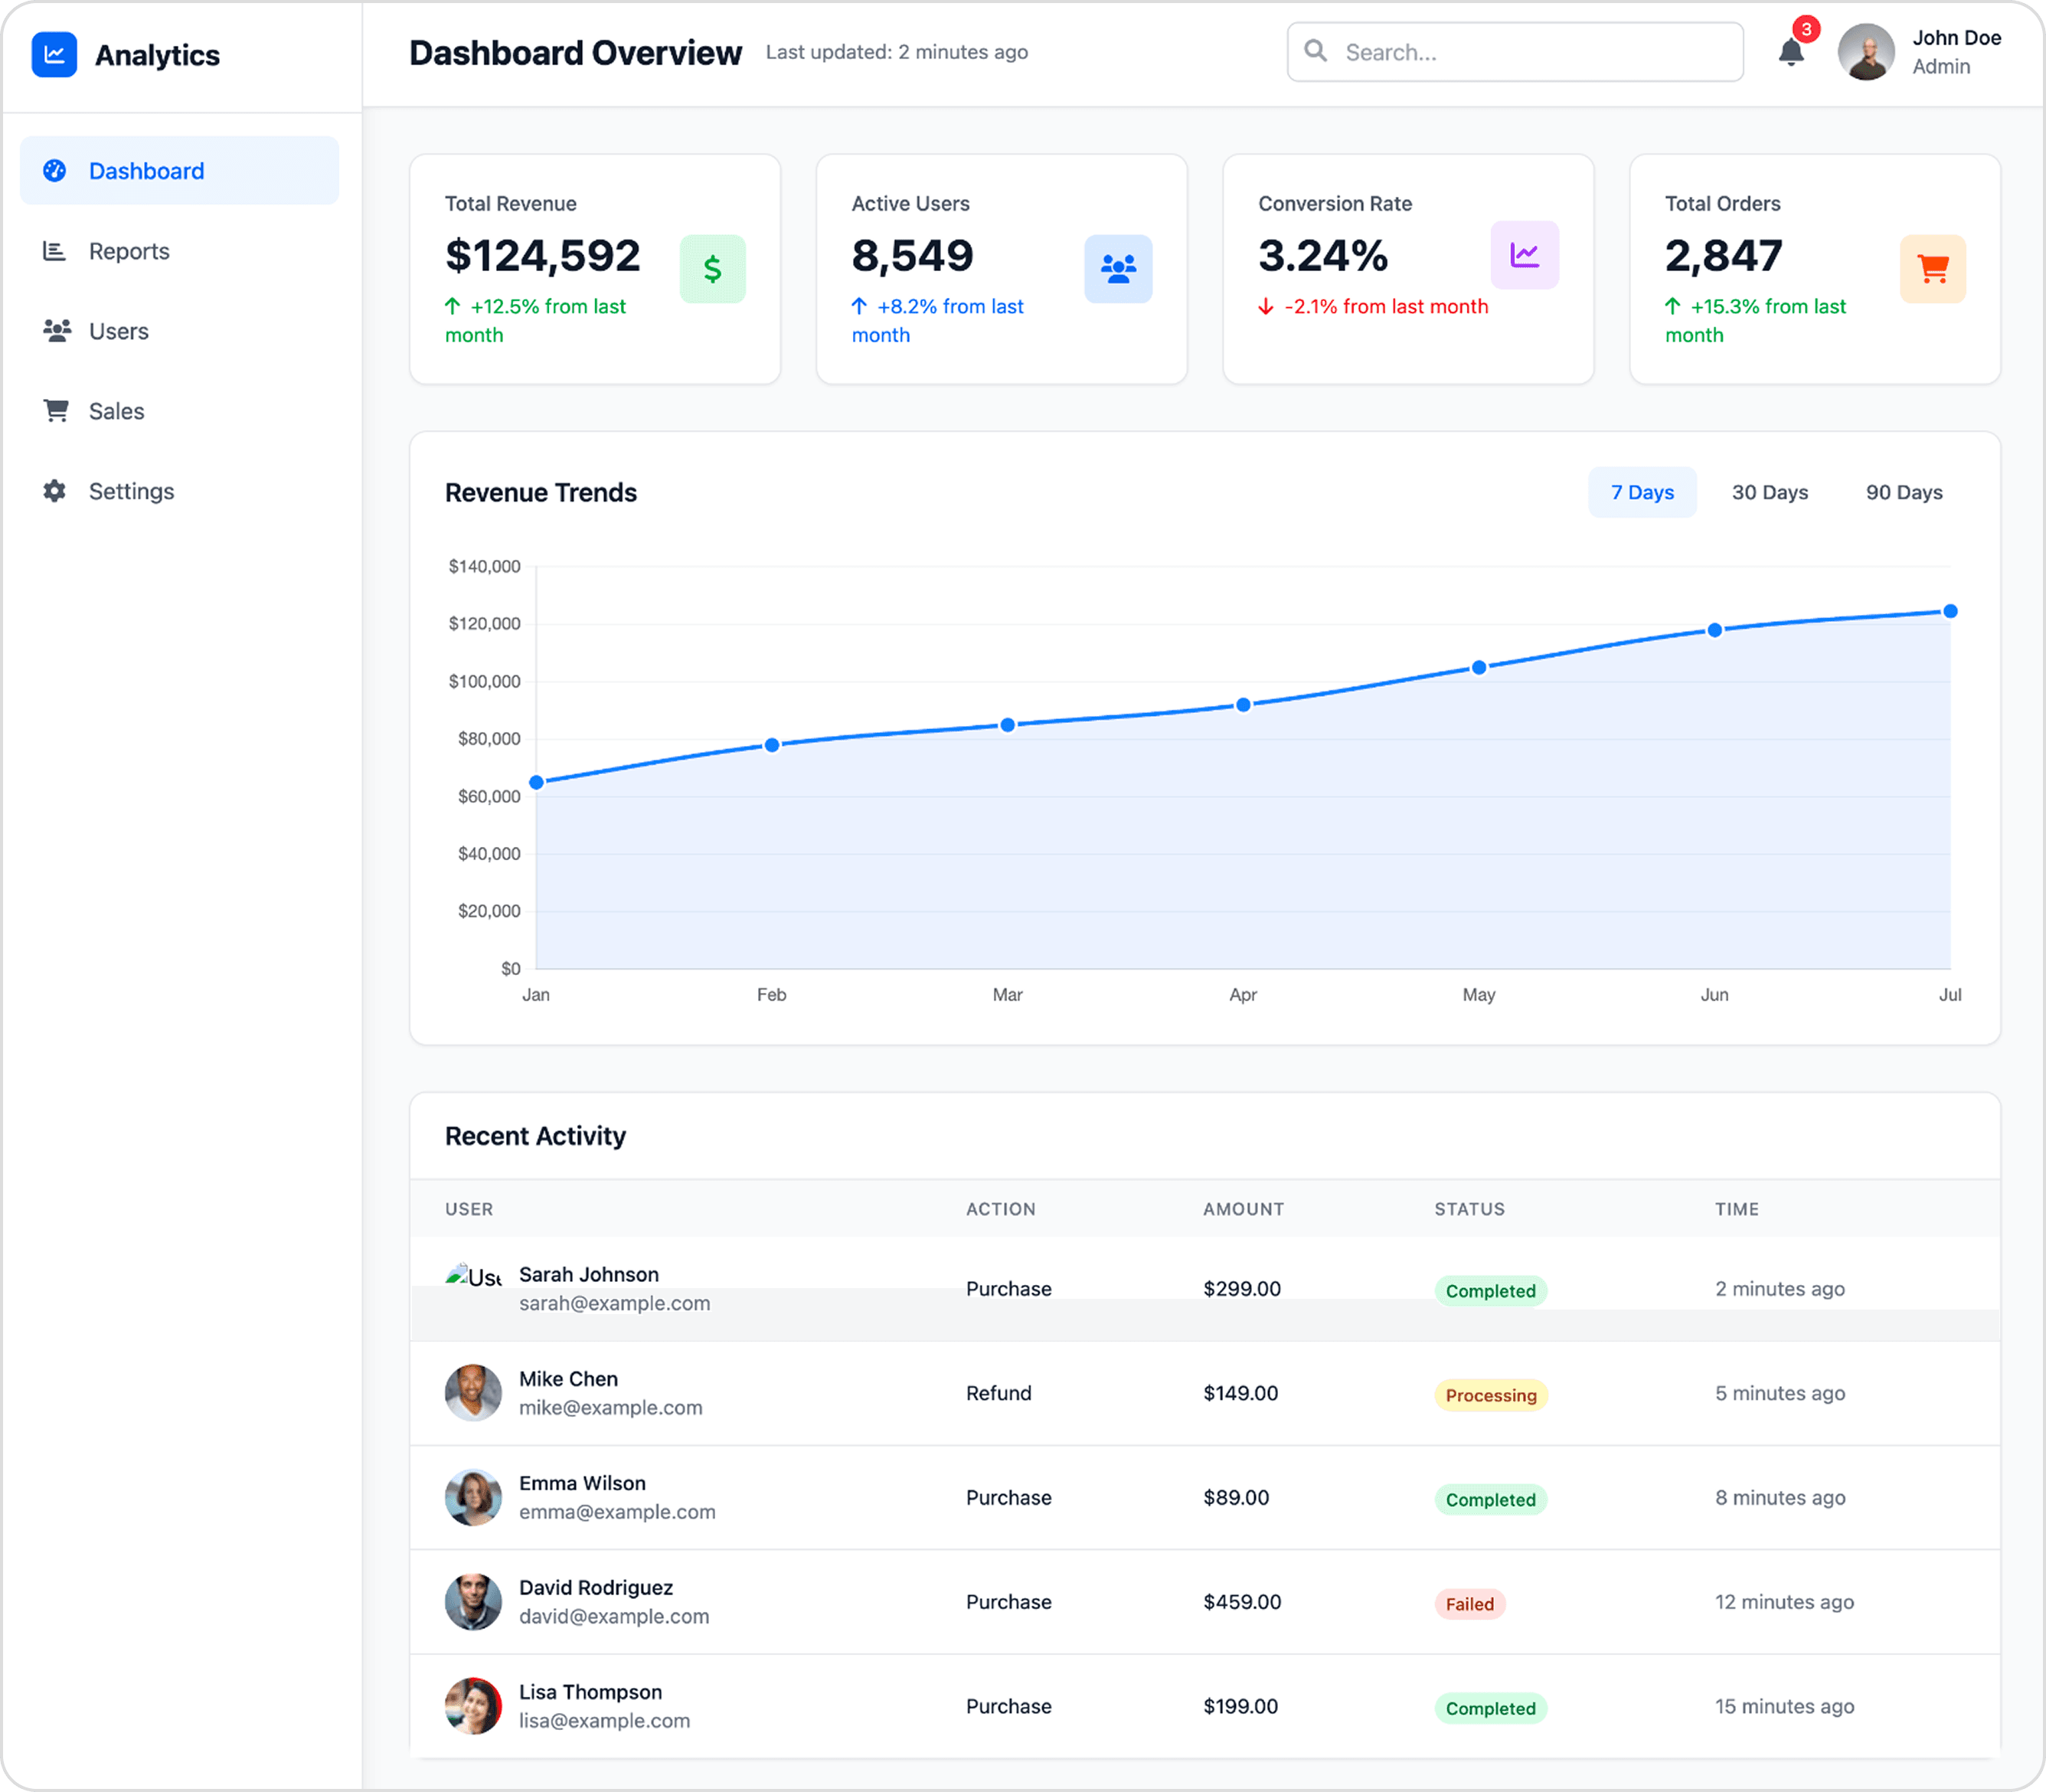Click the Analytics logo icon
The width and height of the screenshot is (2046, 1792).
(54, 55)
